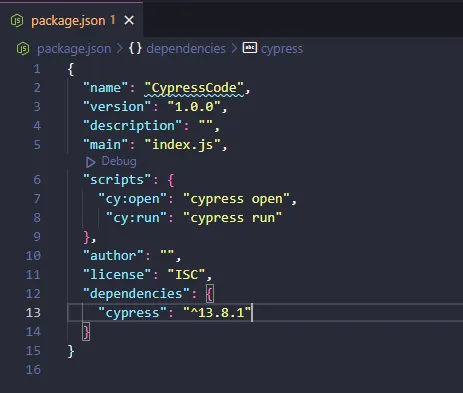Viewport: 463px width, 393px height.
Task: Click the Node.js file icon in the tab
Action: point(17,21)
